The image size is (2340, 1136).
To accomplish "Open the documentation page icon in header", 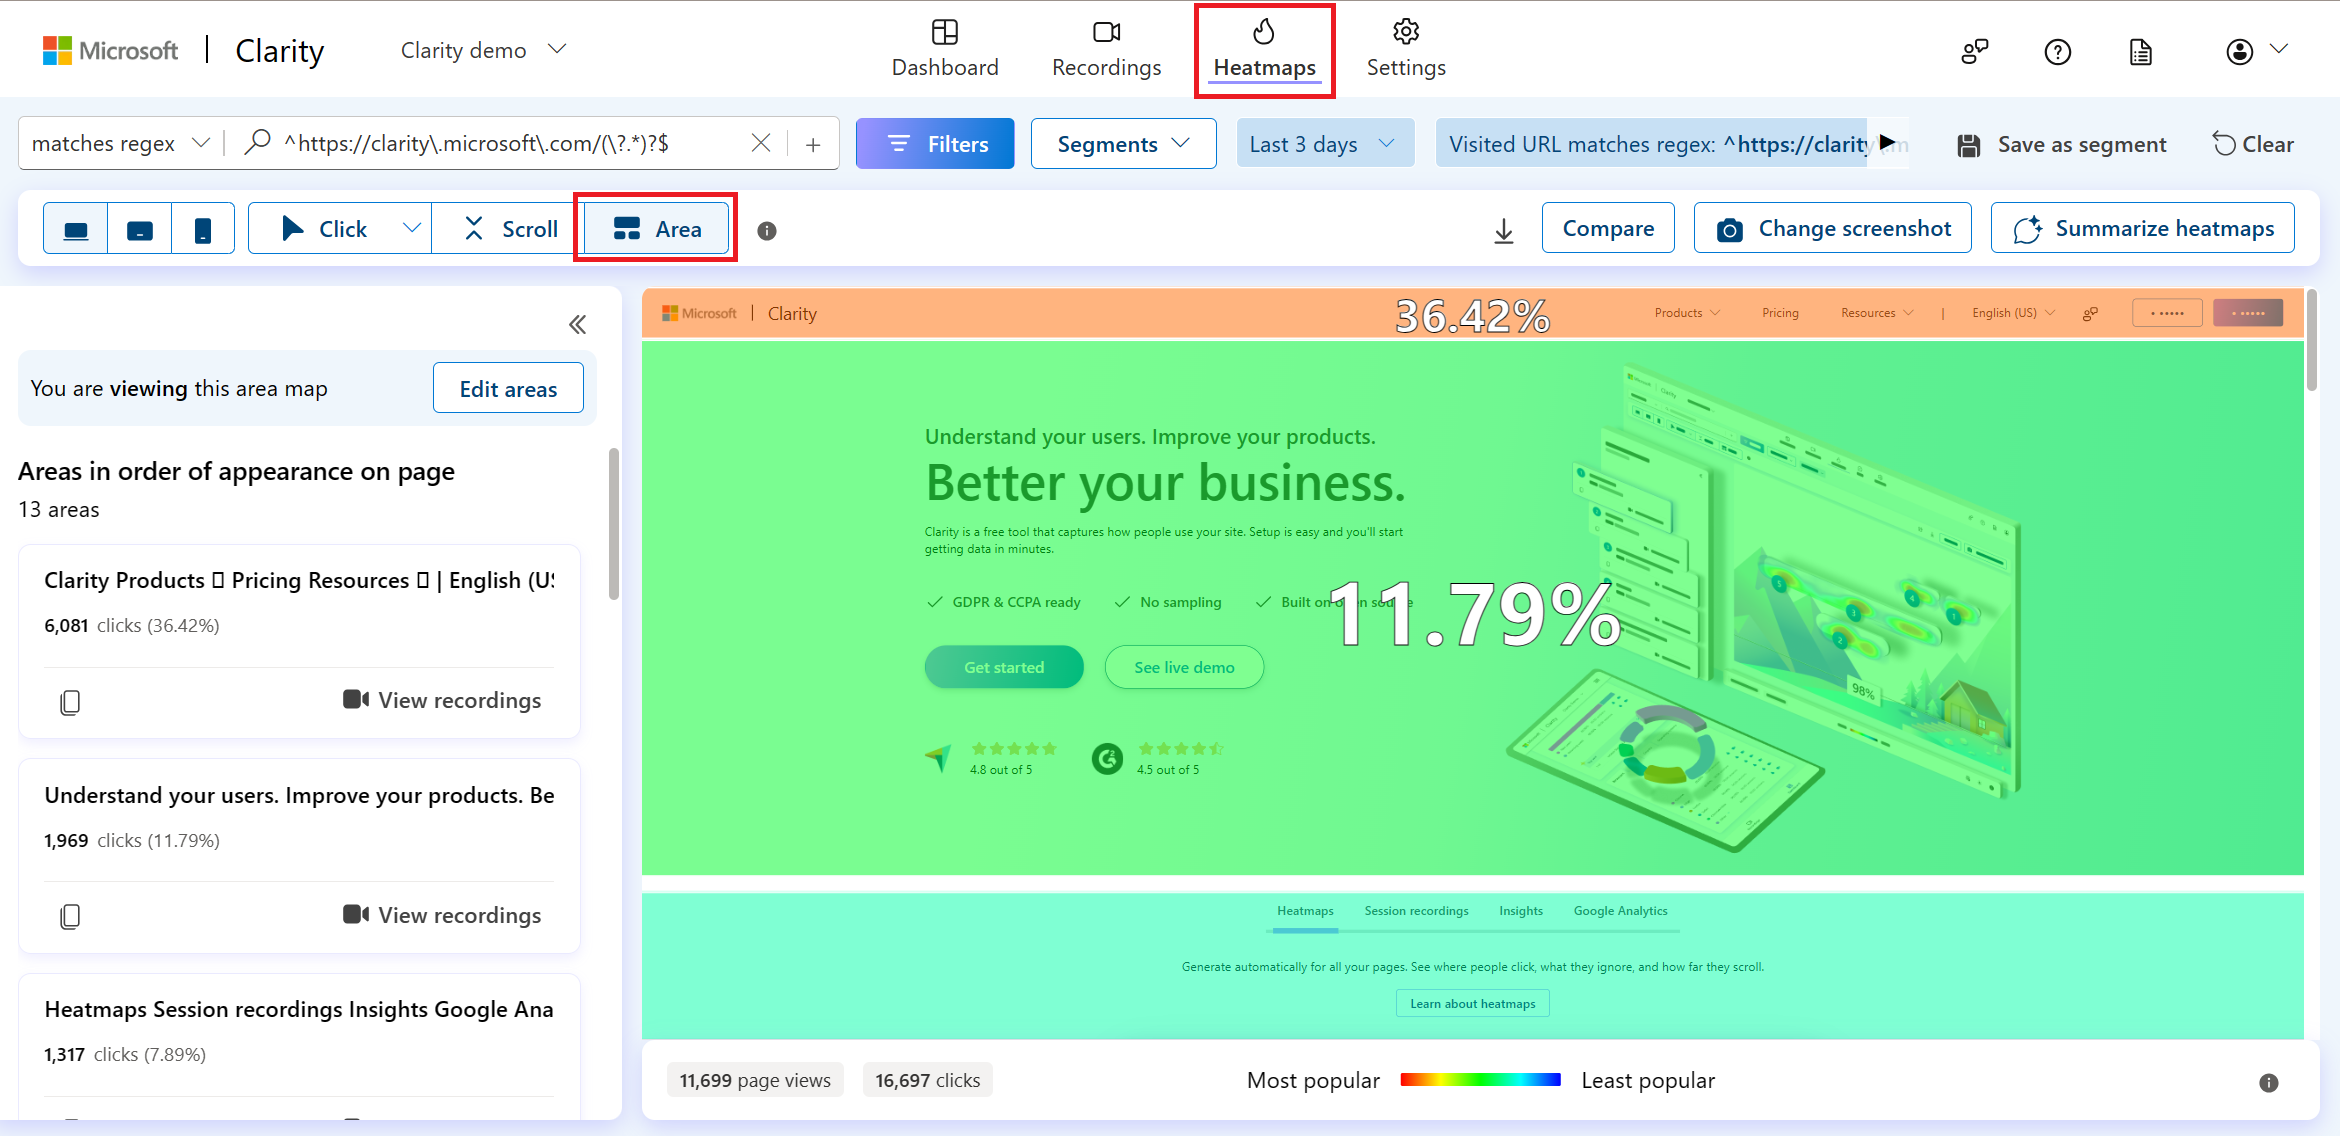I will point(2141,52).
